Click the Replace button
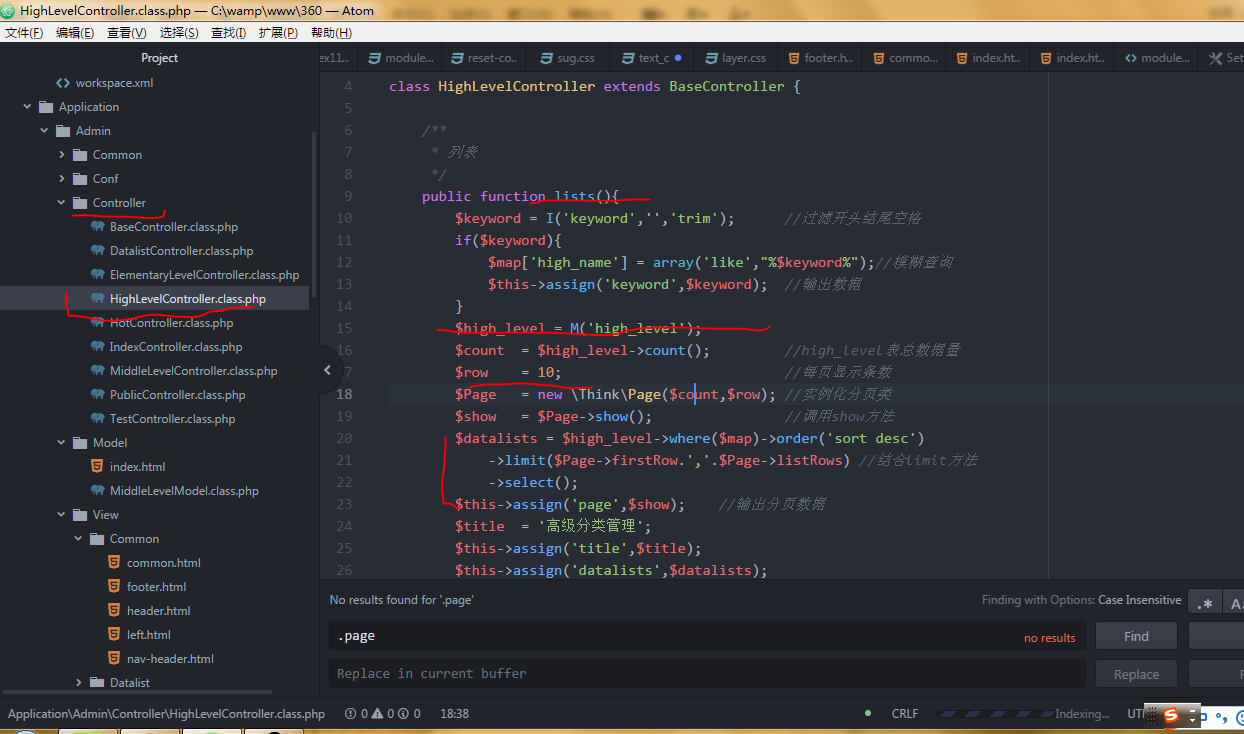Viewport: 1244px width, 734px height. pyautogui.click(x=1136, y=674)
